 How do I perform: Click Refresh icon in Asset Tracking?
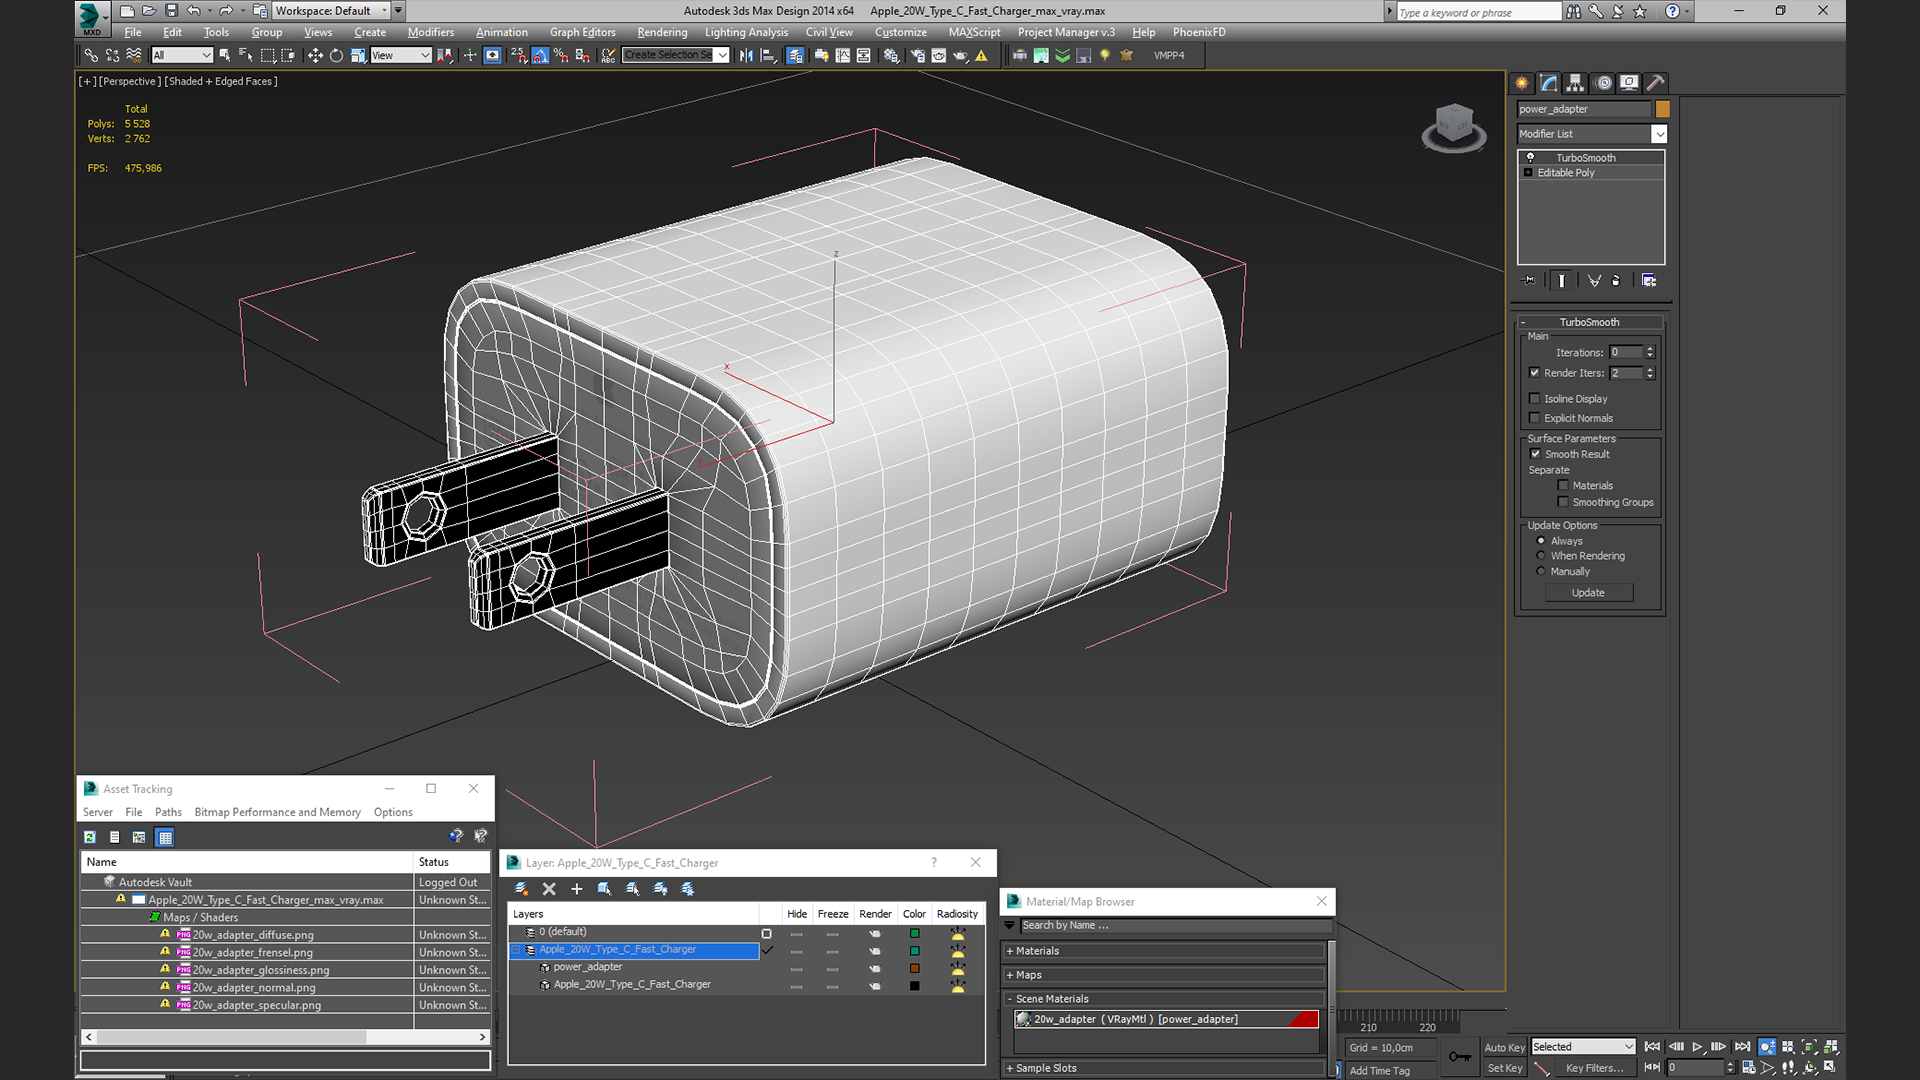[90, 837]
